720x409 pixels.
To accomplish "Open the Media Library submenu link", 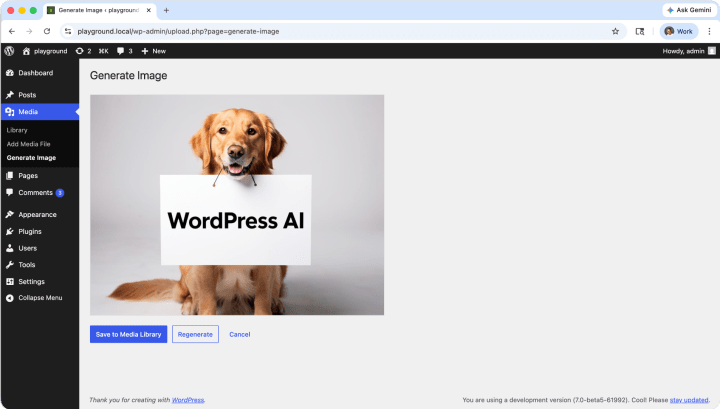I will 17,130.
